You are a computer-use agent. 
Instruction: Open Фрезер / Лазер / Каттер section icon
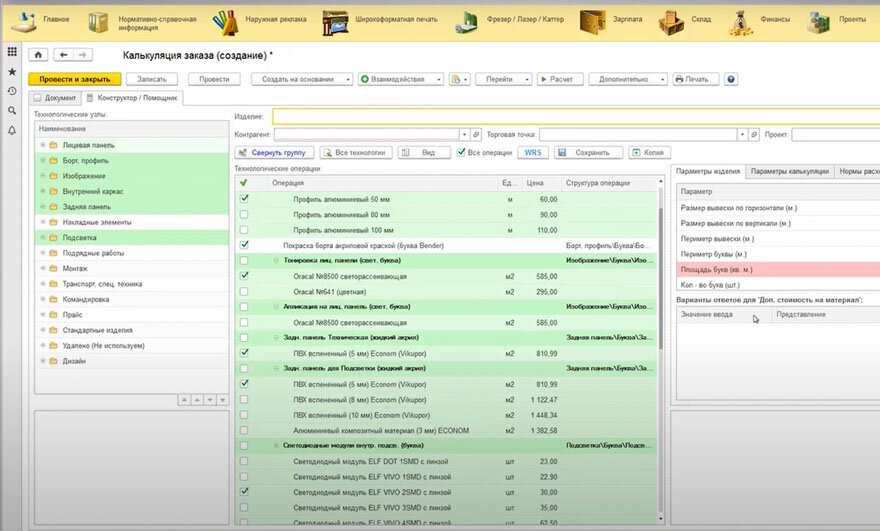point(466,22)
